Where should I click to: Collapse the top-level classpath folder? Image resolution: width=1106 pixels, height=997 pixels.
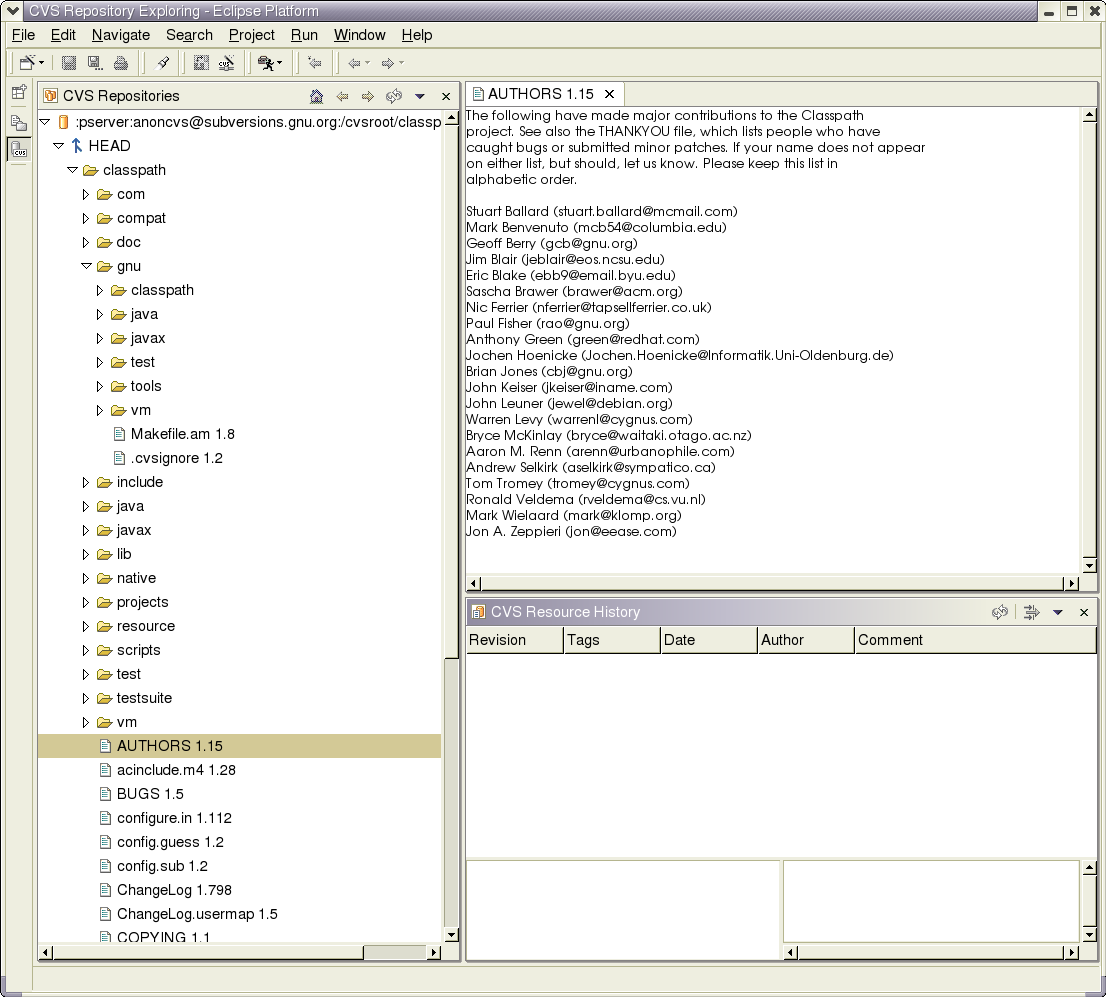coord(72,170)
